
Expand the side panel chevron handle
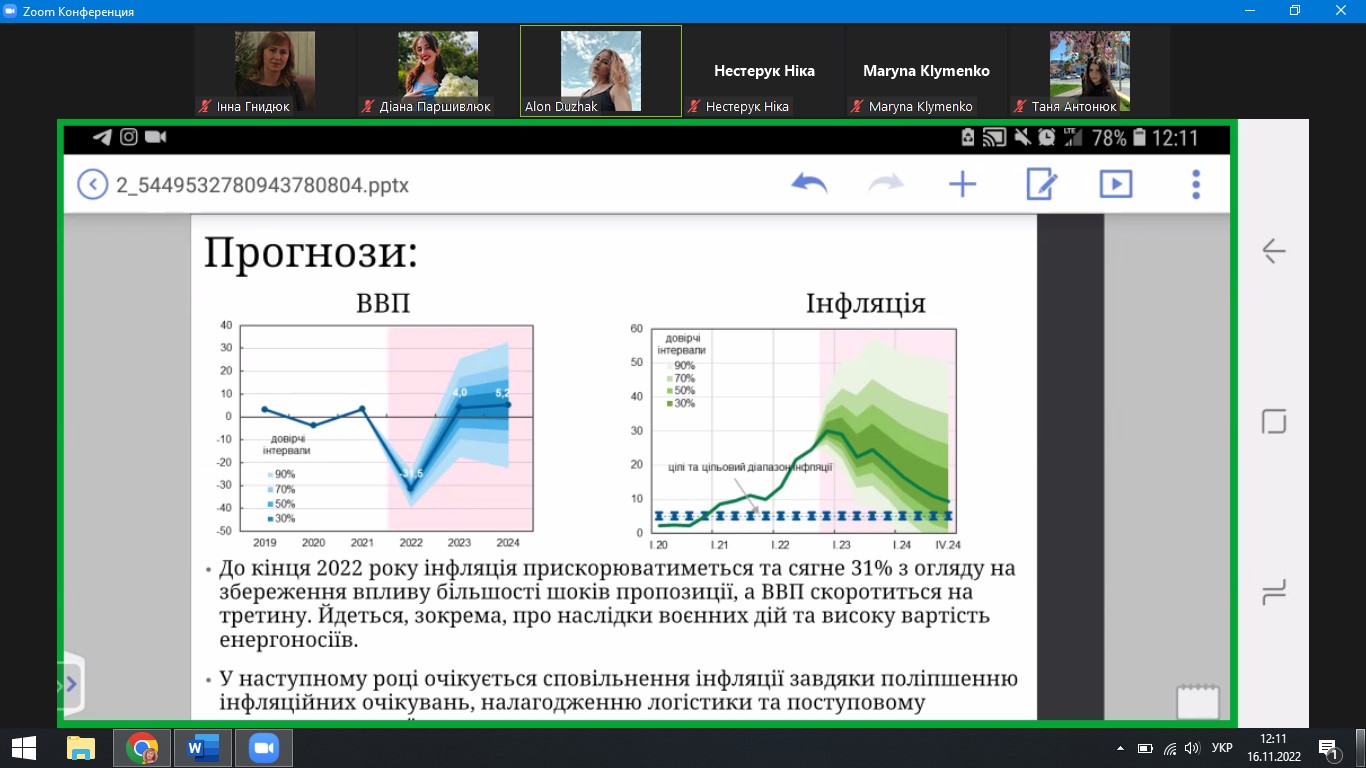[x=70, y=685]
